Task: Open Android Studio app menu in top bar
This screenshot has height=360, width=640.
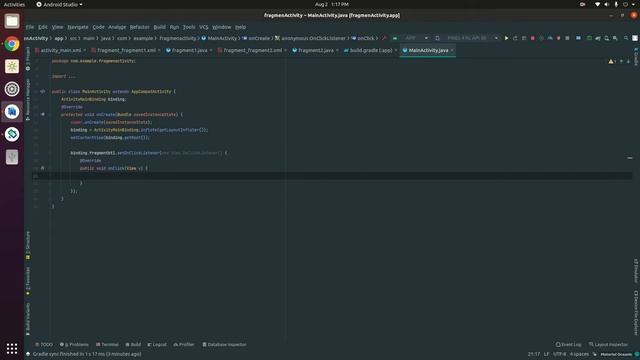Action: [59, 4]
